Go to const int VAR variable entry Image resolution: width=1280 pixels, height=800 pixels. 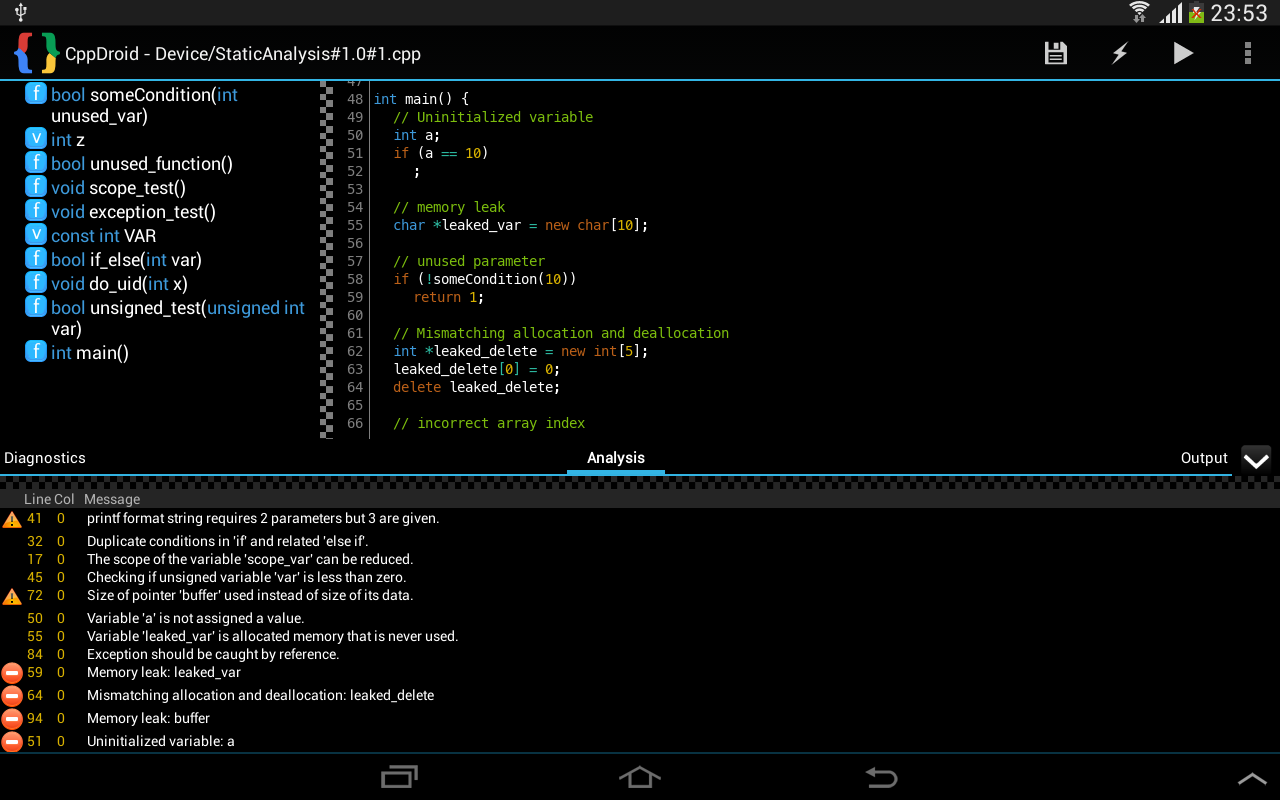point(103,236)
